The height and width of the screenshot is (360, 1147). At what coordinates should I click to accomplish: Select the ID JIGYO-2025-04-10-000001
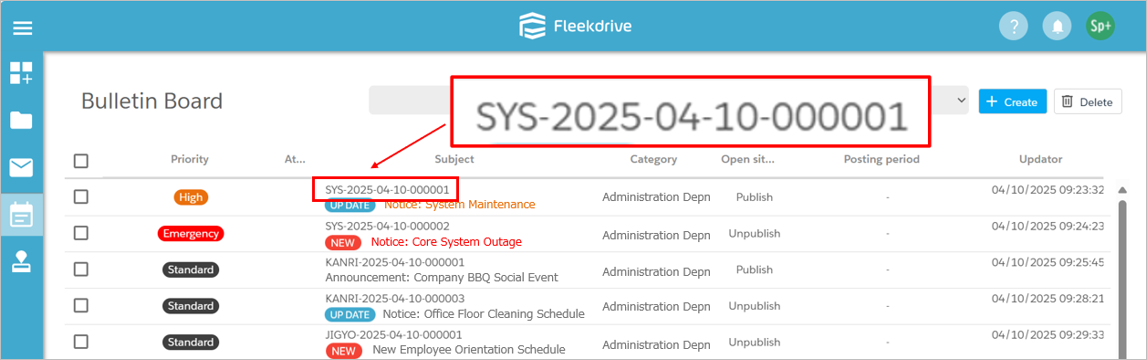(x=394, y=334)
